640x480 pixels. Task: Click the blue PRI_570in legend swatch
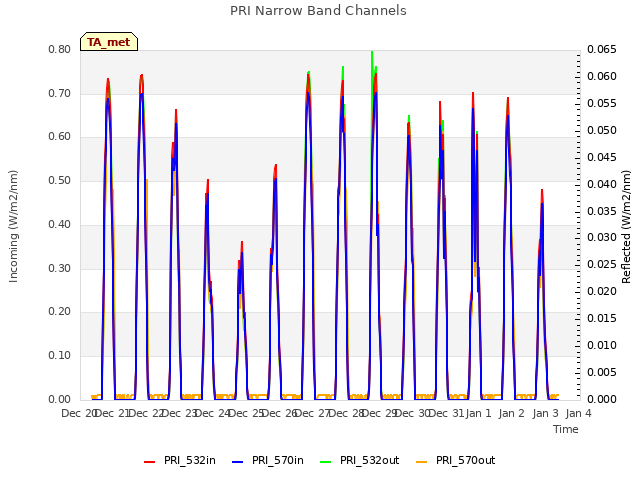pos(238,462)
